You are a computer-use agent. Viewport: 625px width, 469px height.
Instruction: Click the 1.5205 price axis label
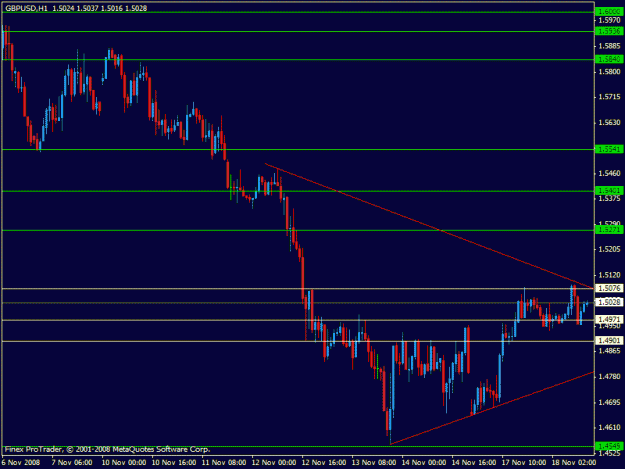pos(609,249)
